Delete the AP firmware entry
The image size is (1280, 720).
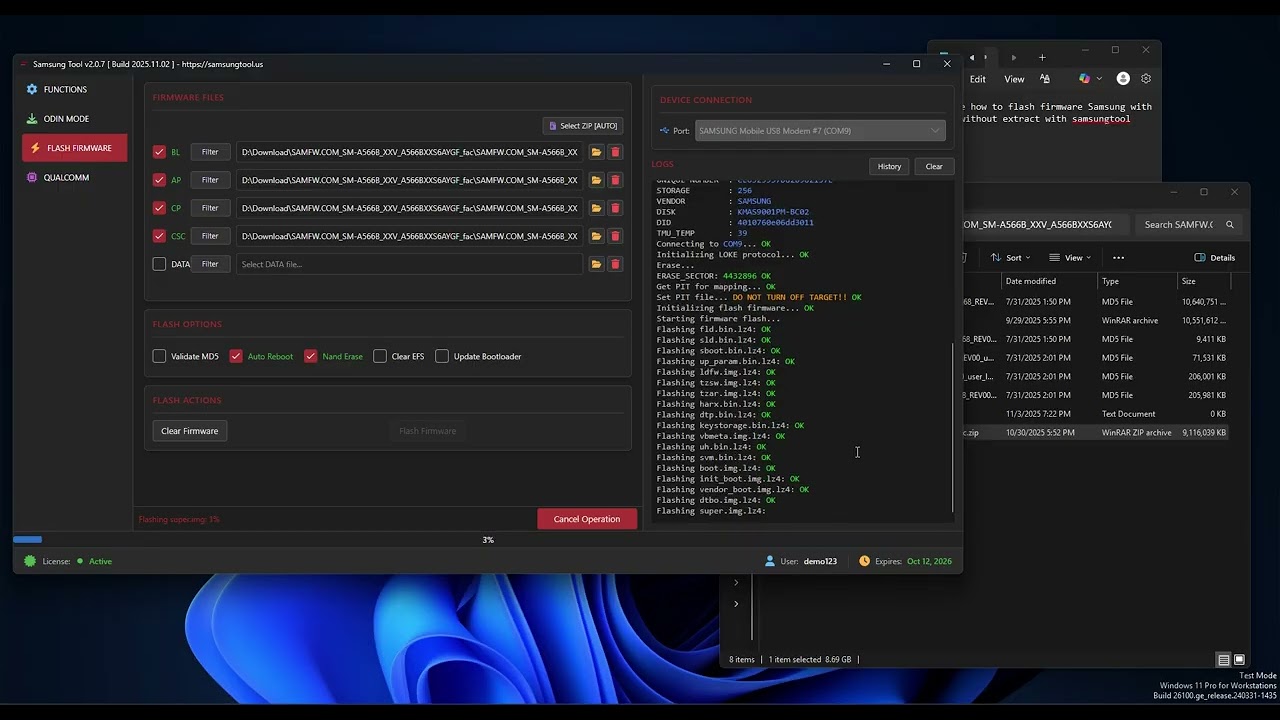615,180
